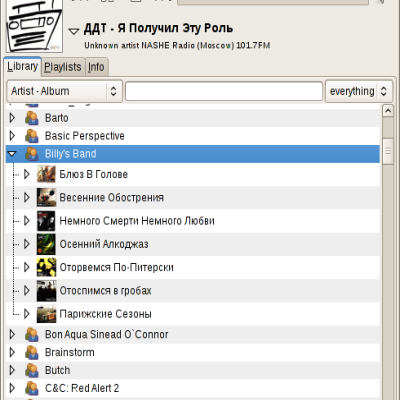The height and width of the screenshot is (400, 400).
Task: Click the Оторвемся По-Питерски album cover
Action: click(x=46, y=267)
